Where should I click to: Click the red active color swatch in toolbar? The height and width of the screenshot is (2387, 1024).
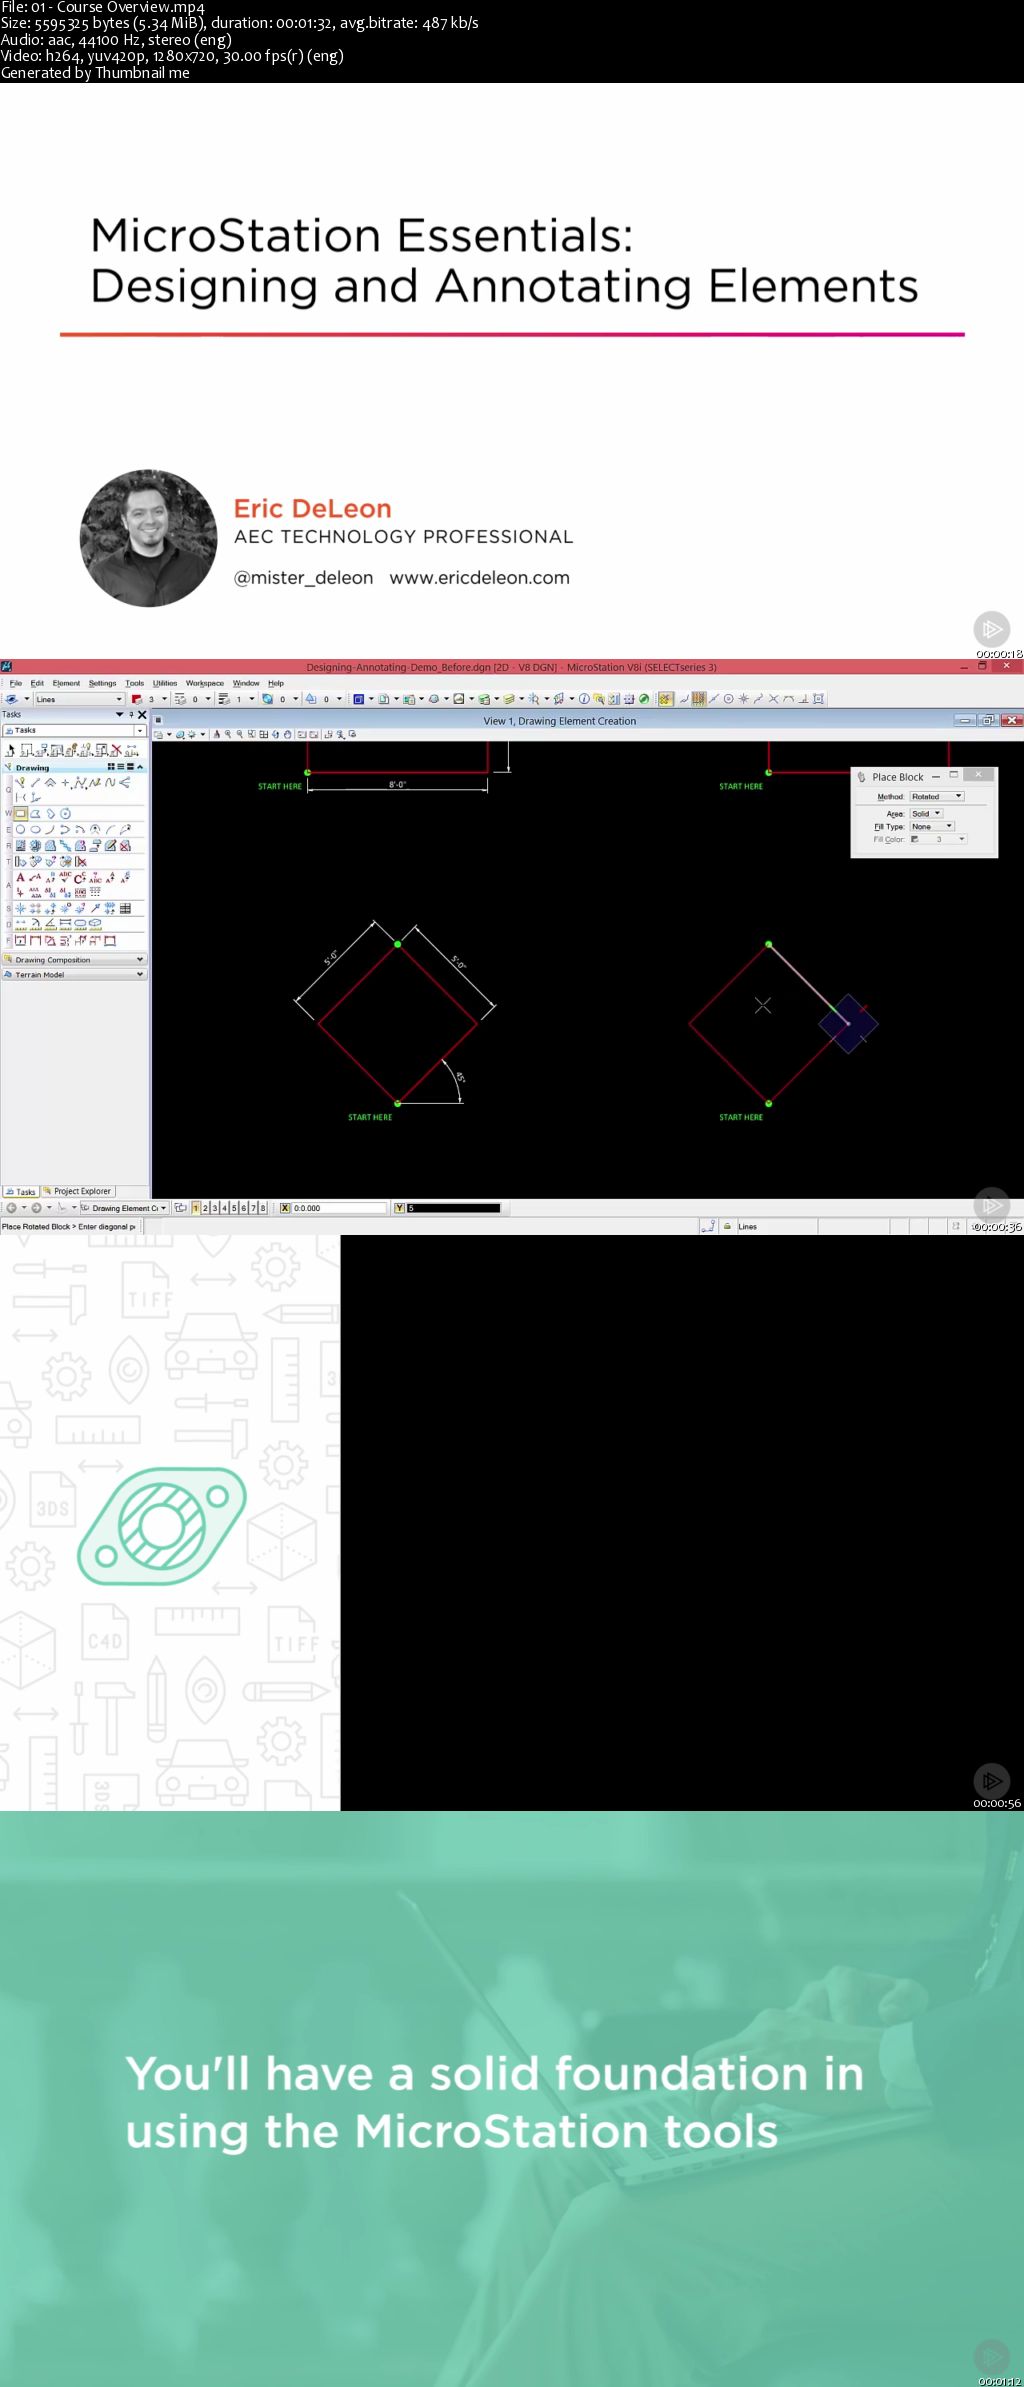137,699
